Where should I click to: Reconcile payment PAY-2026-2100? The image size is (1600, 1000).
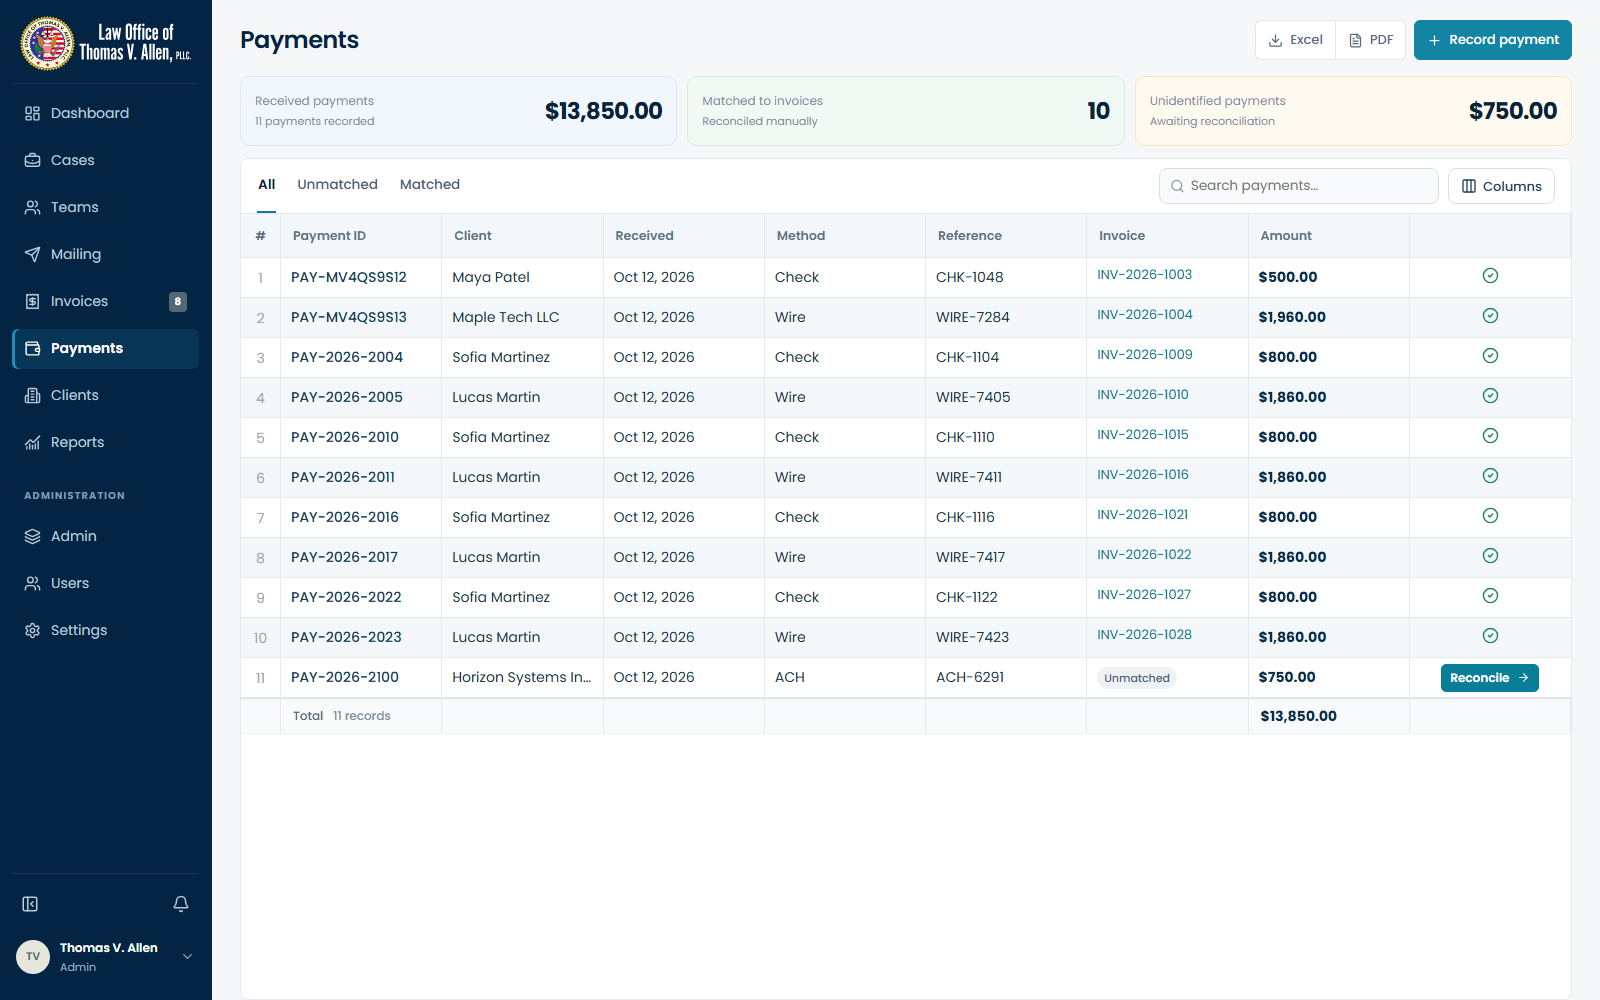coord(1489,678)
